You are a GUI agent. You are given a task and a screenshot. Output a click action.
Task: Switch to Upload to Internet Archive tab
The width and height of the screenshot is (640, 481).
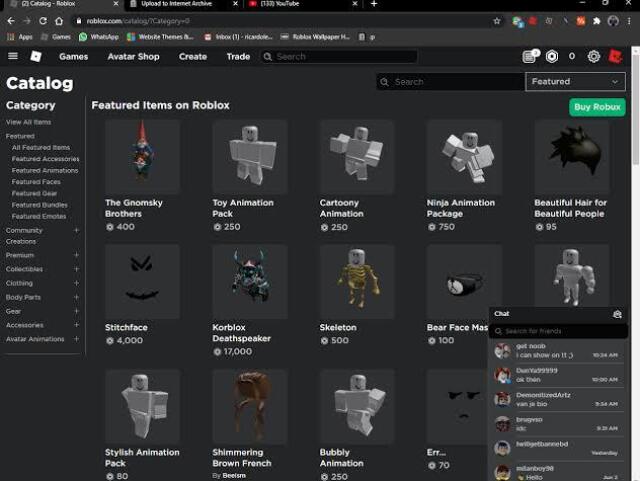click(177, 4)
